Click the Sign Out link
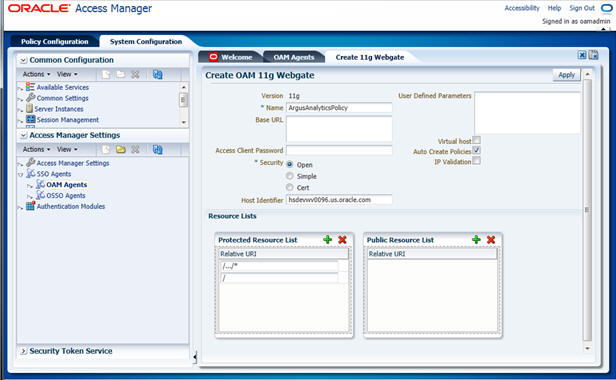The height and width of the screenshot is (380, 616). click(x=582, y=8)
